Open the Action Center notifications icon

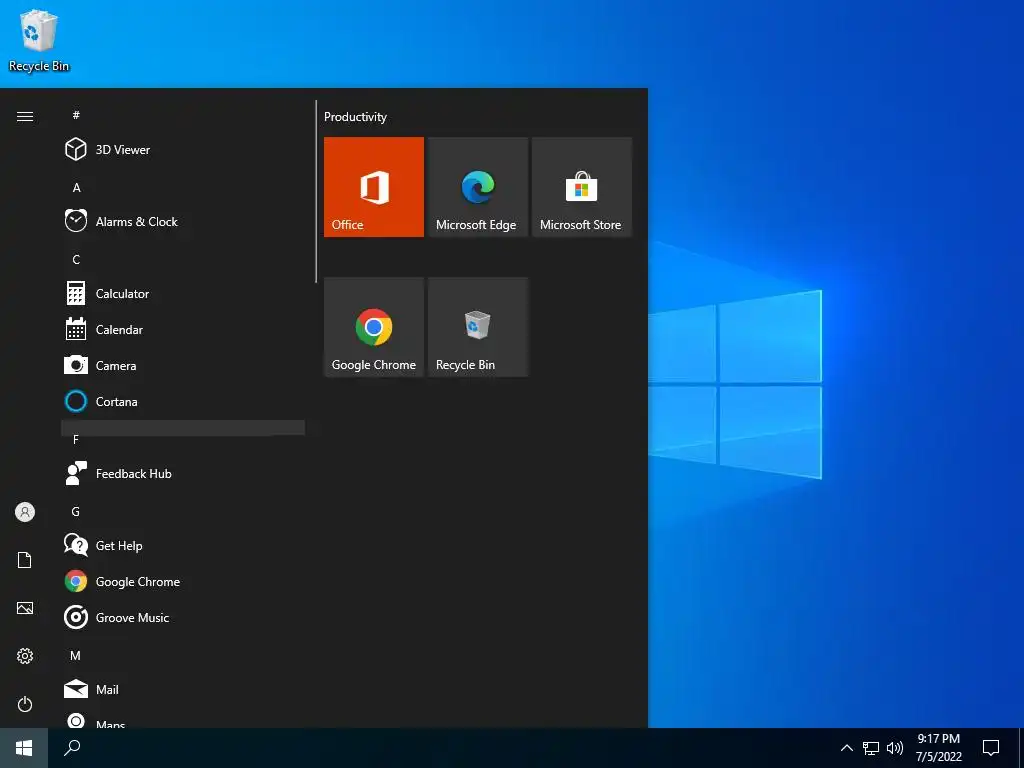pos(991,748)
